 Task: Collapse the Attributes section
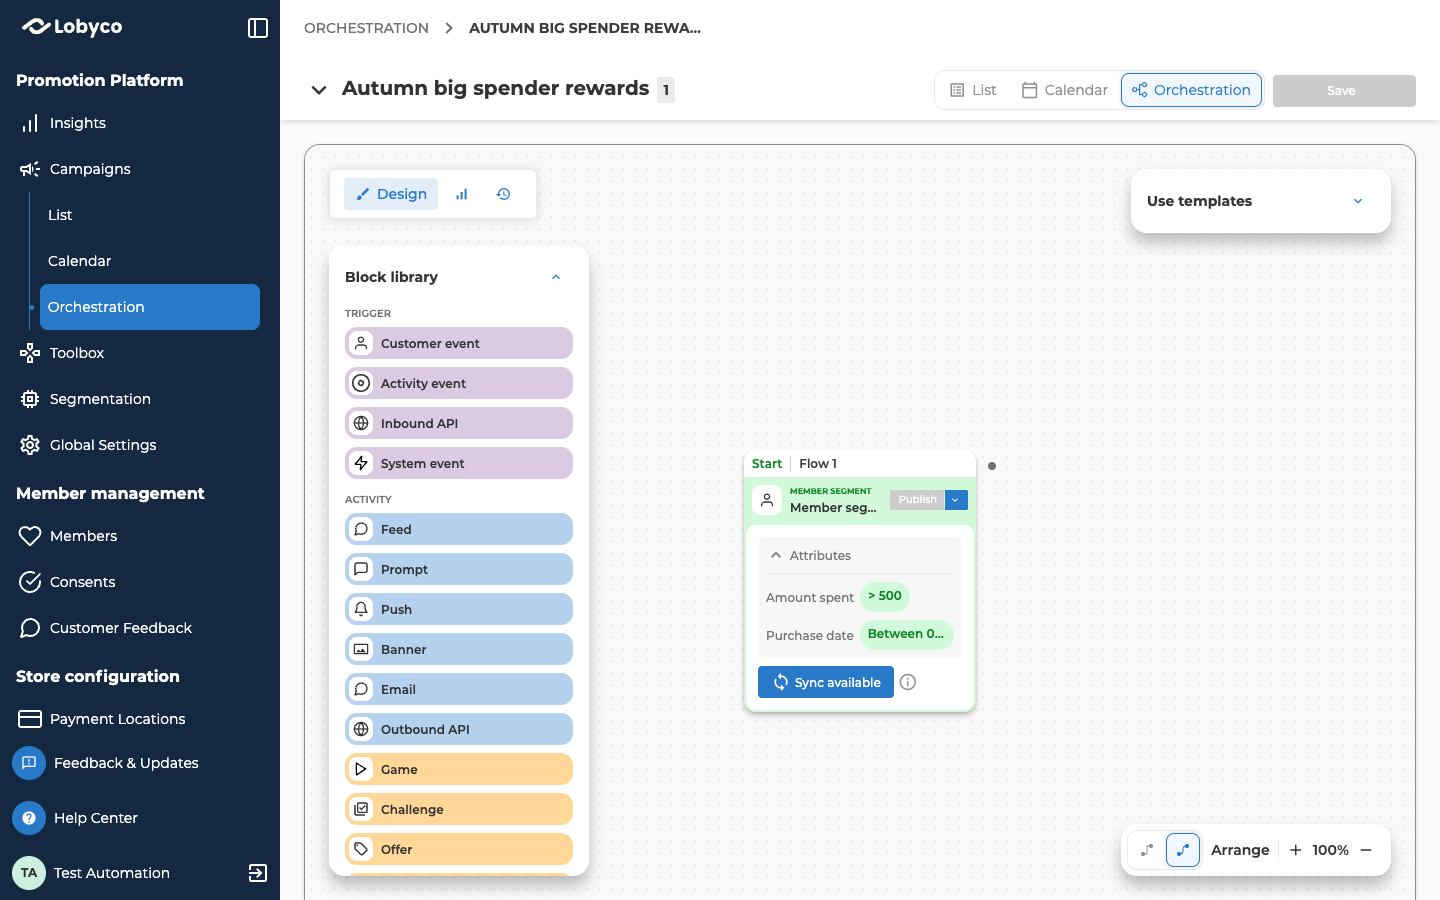[776, 555]
